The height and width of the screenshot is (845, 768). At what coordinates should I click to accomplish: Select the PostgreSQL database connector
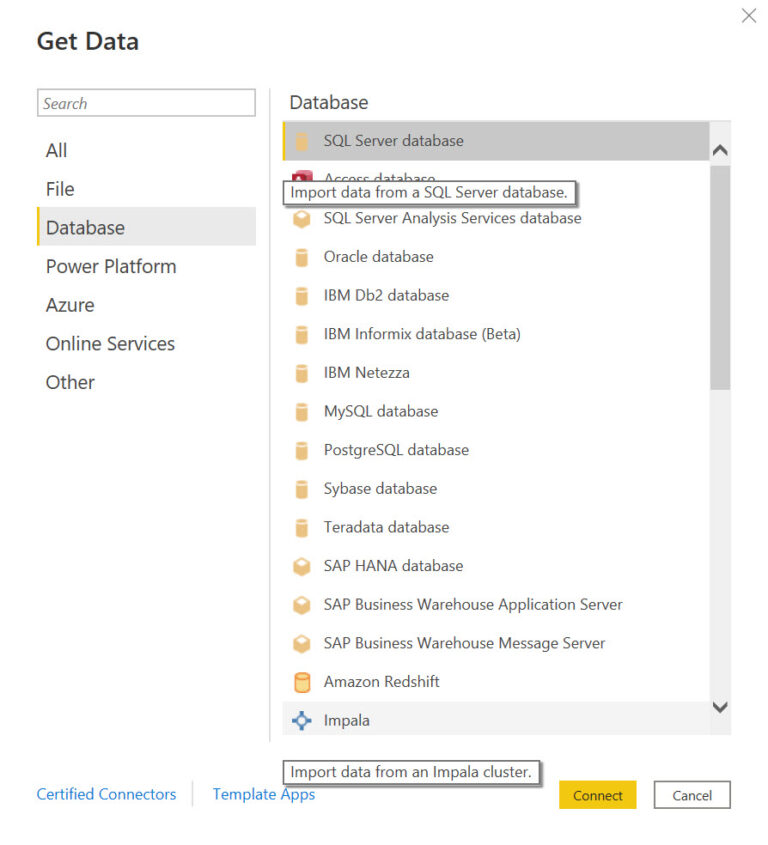point(302,450)
